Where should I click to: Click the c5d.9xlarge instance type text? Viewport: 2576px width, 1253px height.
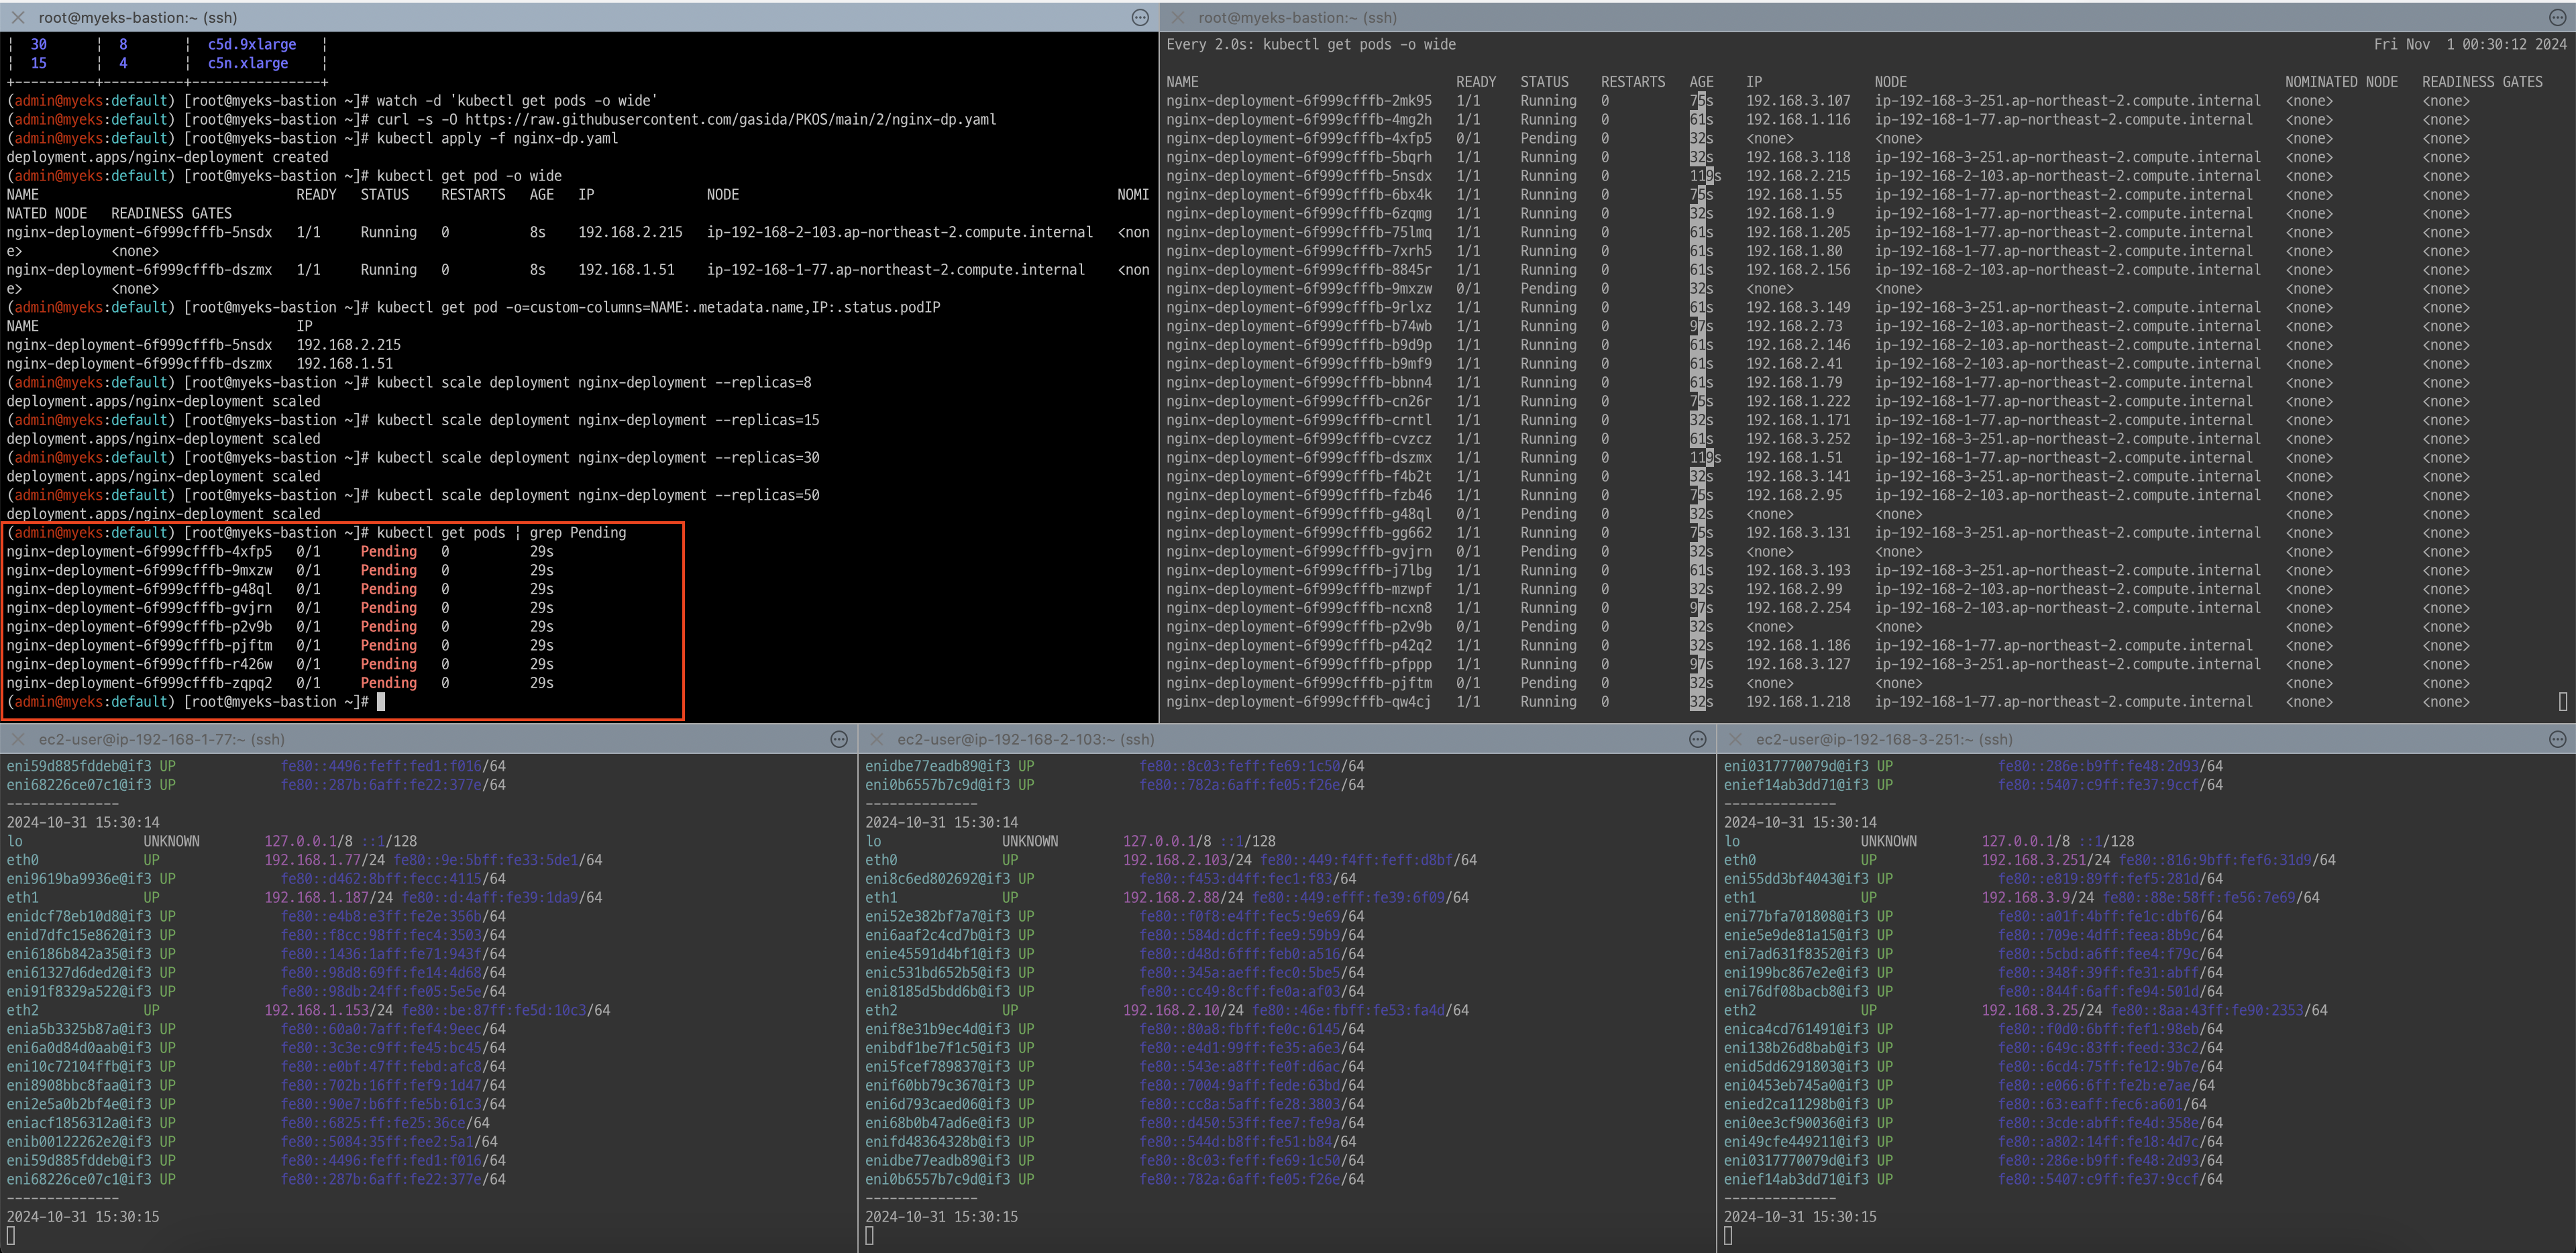252,44
